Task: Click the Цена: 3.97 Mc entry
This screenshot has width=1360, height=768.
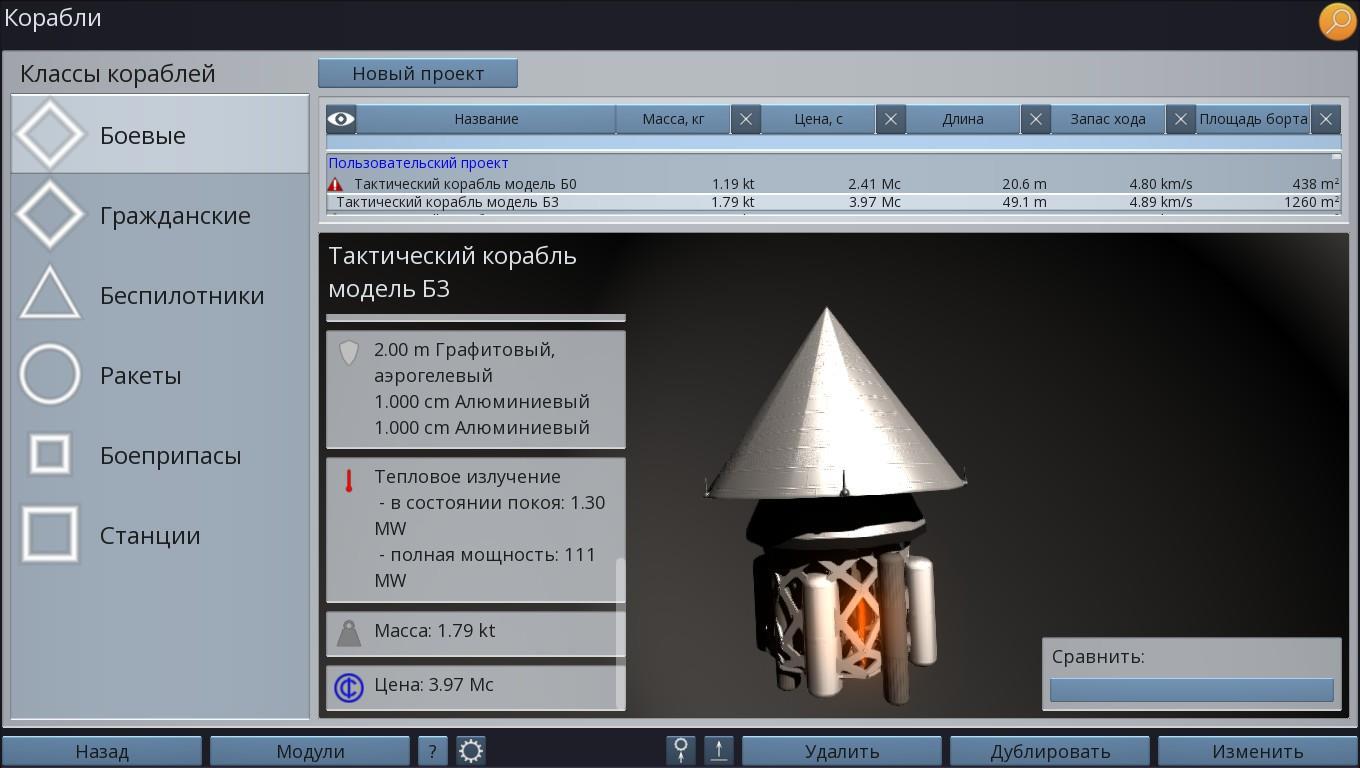Action: point(476,687)
